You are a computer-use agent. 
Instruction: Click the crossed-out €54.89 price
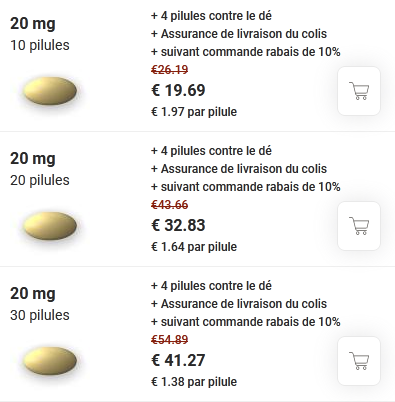(170, 340)
